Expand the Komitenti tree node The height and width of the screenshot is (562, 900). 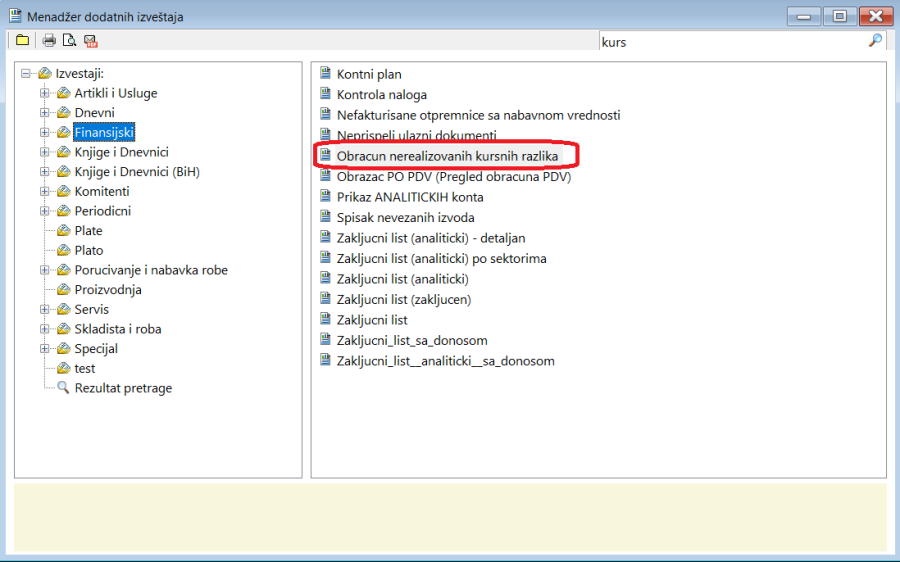pos(44,191)
